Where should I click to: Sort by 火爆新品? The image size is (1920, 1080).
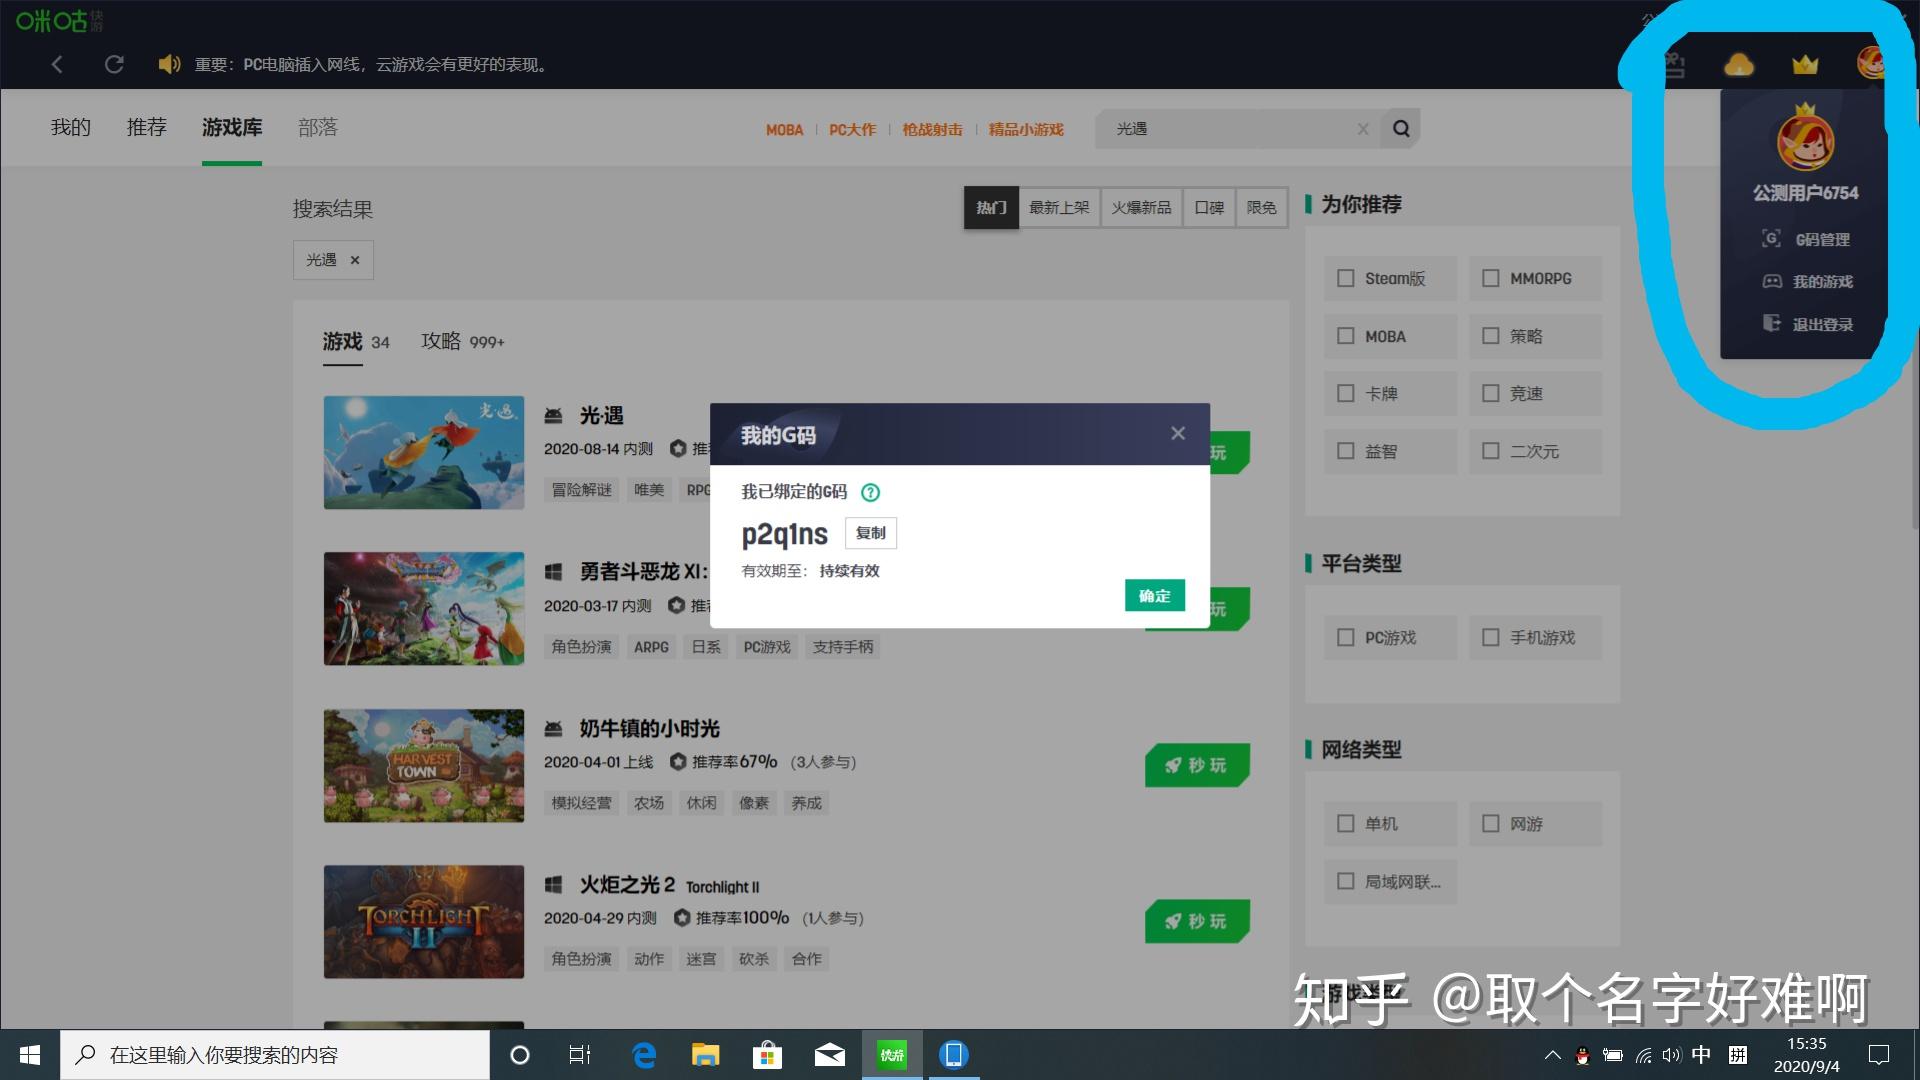1141,208
